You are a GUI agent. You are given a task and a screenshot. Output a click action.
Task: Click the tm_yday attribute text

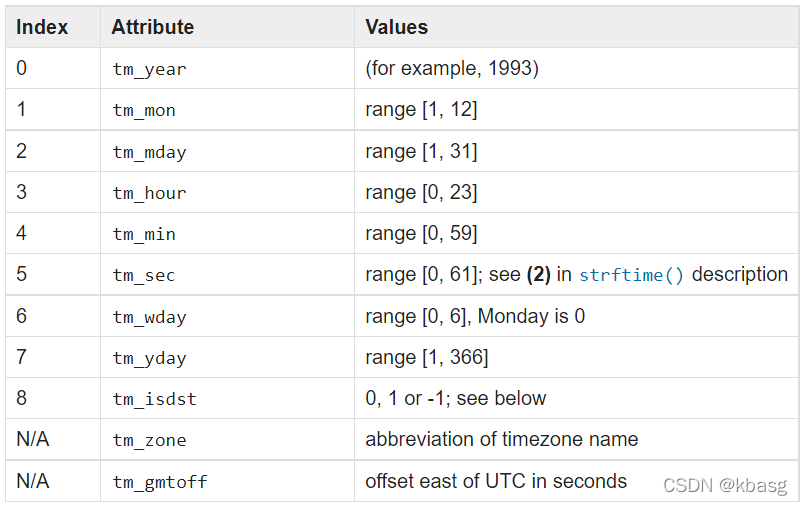[149, 358]
